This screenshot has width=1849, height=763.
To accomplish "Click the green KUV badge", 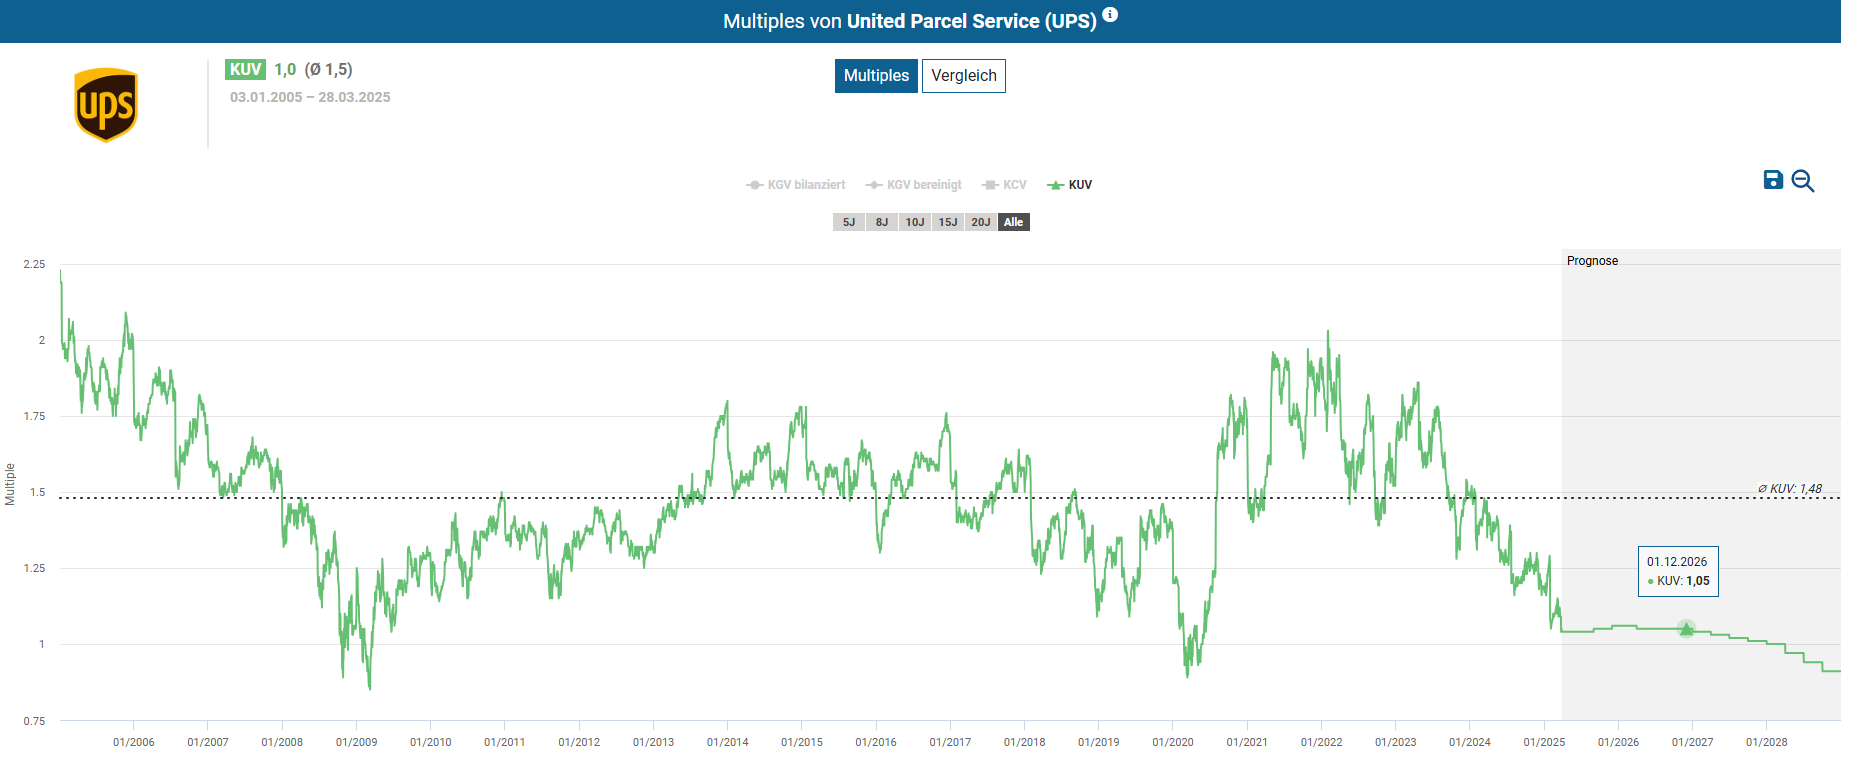I will (245, 70).
